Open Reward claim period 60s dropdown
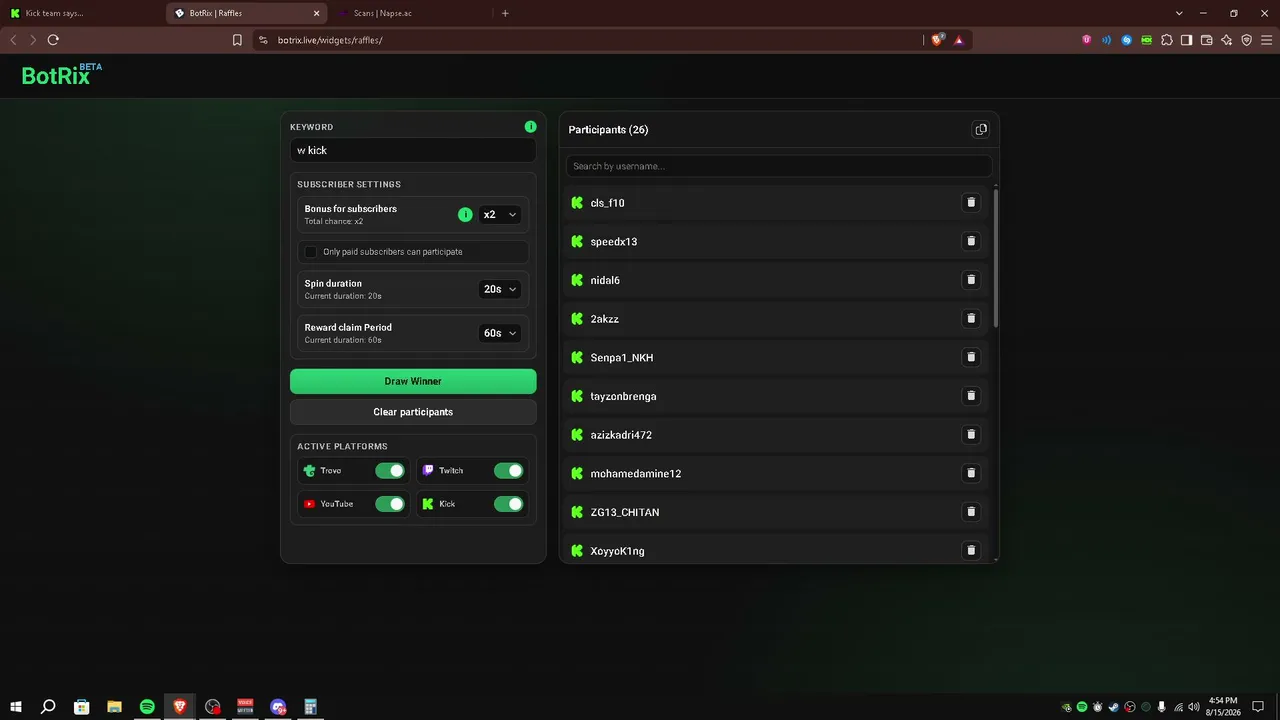Screen dimensions: 1280x720 (x=500, y=333)
